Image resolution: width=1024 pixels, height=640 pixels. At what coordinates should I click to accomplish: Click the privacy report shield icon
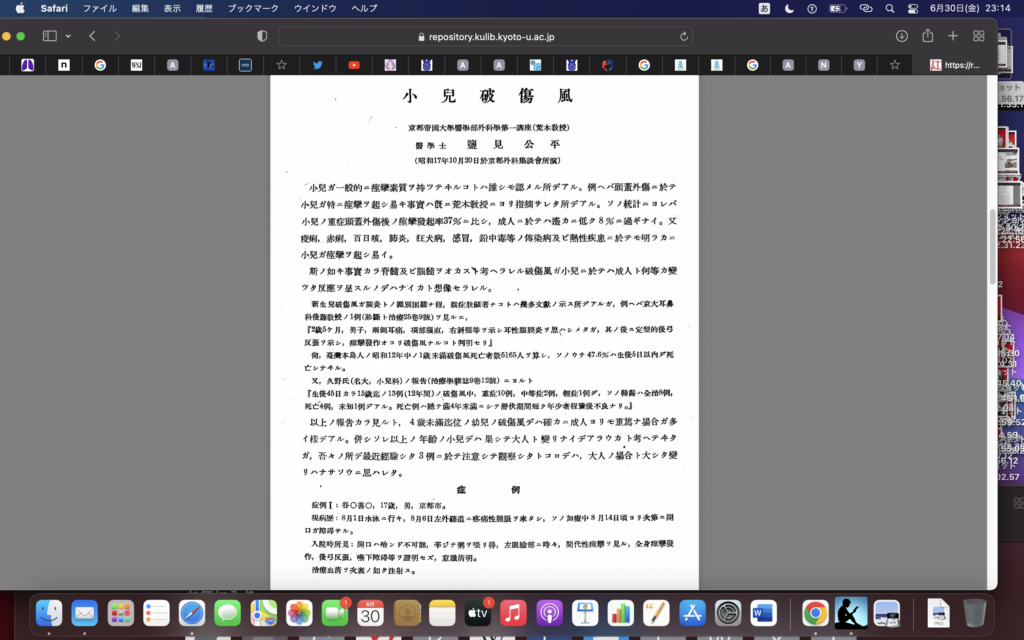click(262, 36)
